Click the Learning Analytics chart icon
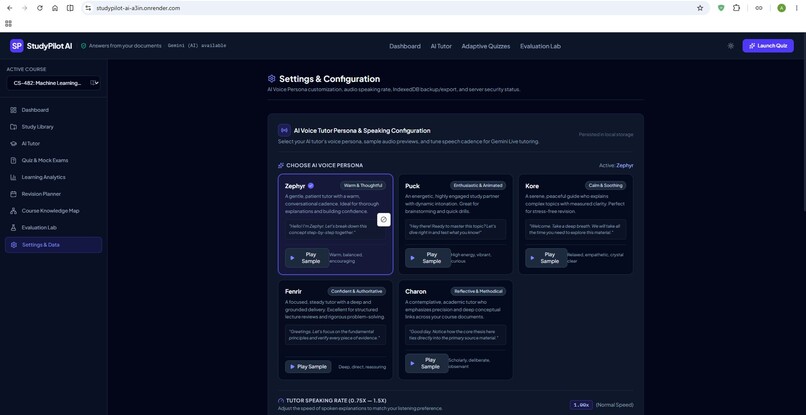Image resolution: width=806 pixels, height=415 pixels. [13, 177]
